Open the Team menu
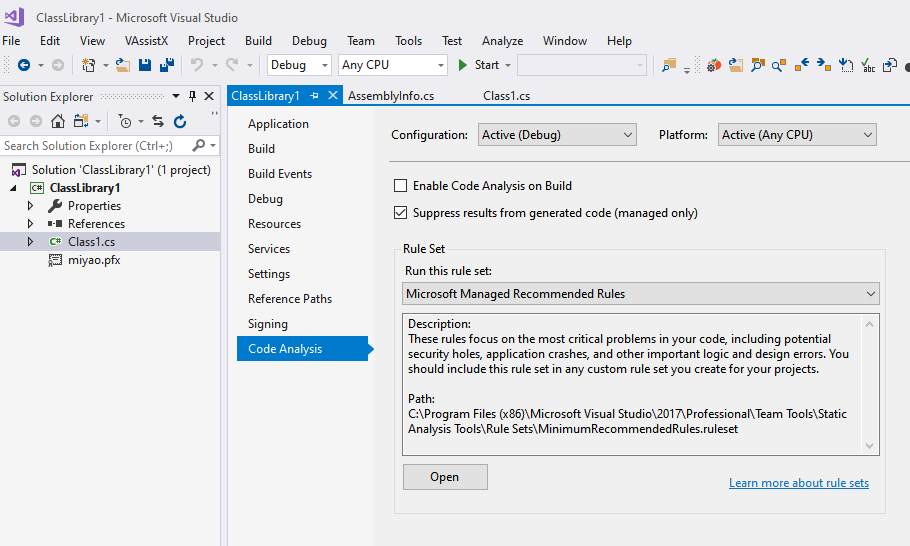The image size is (910, 546). 360,41
